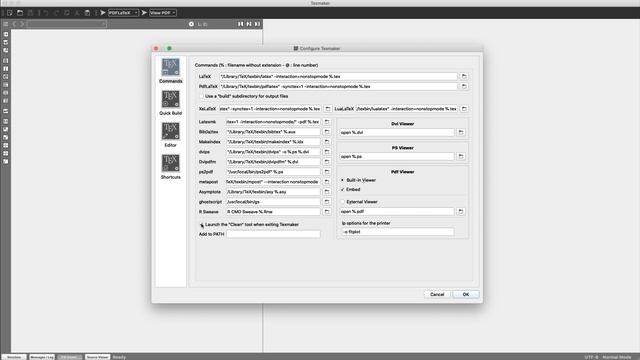Open the View PDF command dropdown
This screenshot has height=360, width=640.
[163, 13]
